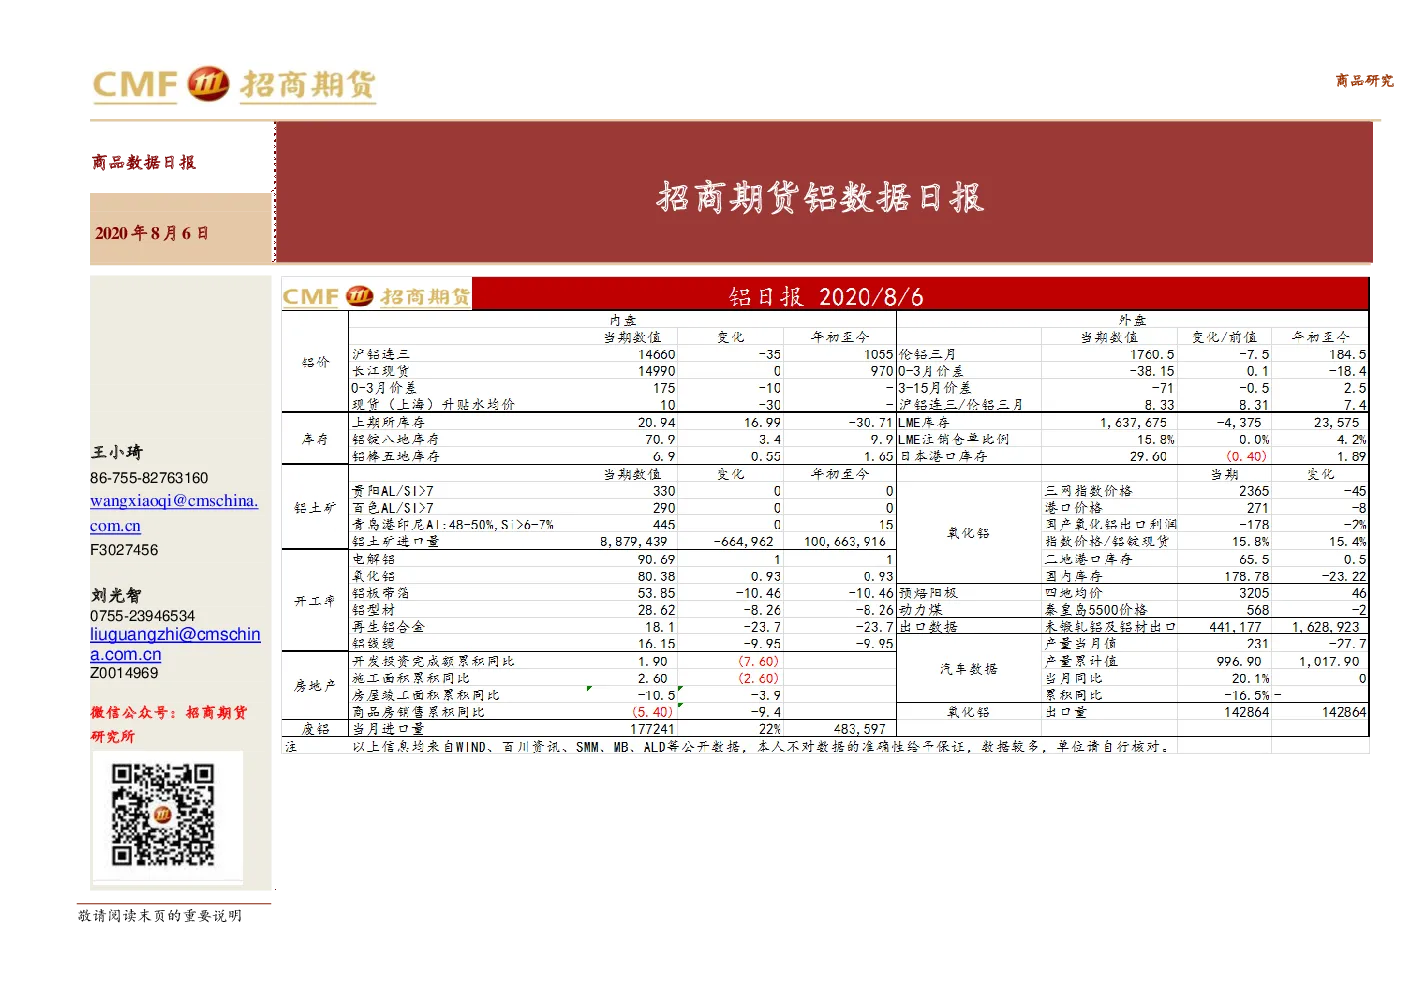Select the 商品研究 label at top right
The image size is (1403, 992).
pos(1364,80)
